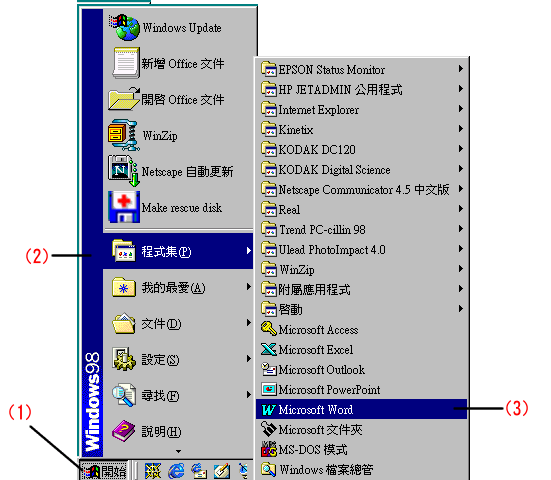Click the Internet Explorer quick launch icon
The image size is (551, 480).
coord(176,471)
